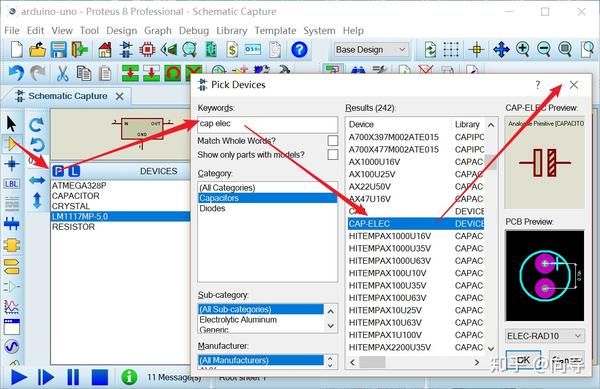Zoom out with magnifier minus

click(x=544, y=50)
